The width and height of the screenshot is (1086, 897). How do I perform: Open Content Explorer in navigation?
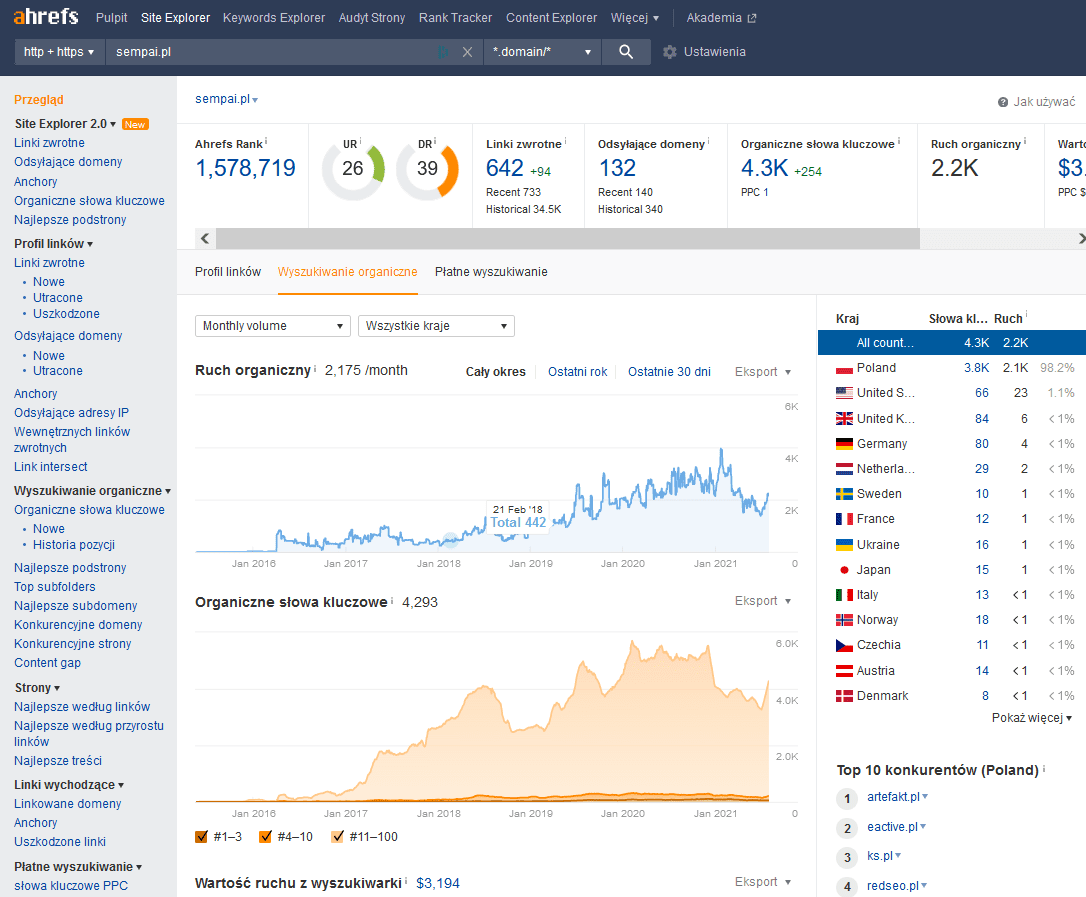tap(551, 18)
